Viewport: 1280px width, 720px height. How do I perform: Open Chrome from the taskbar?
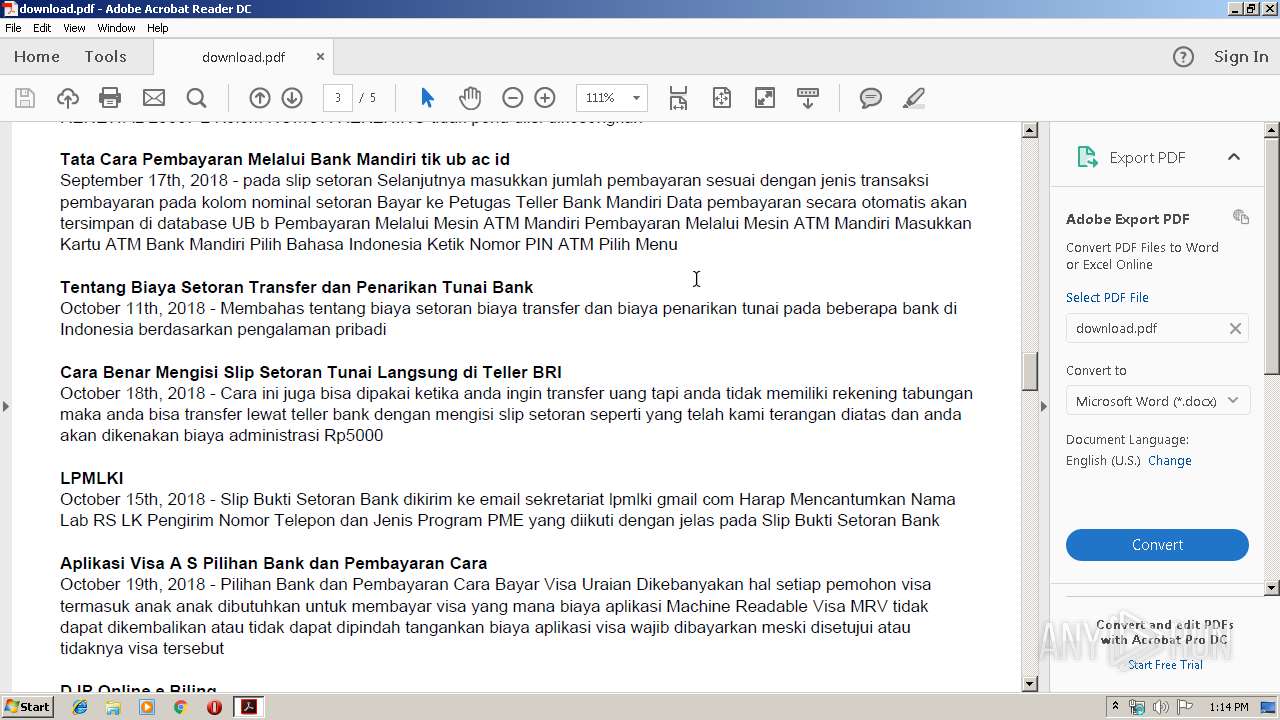[180, 707]
